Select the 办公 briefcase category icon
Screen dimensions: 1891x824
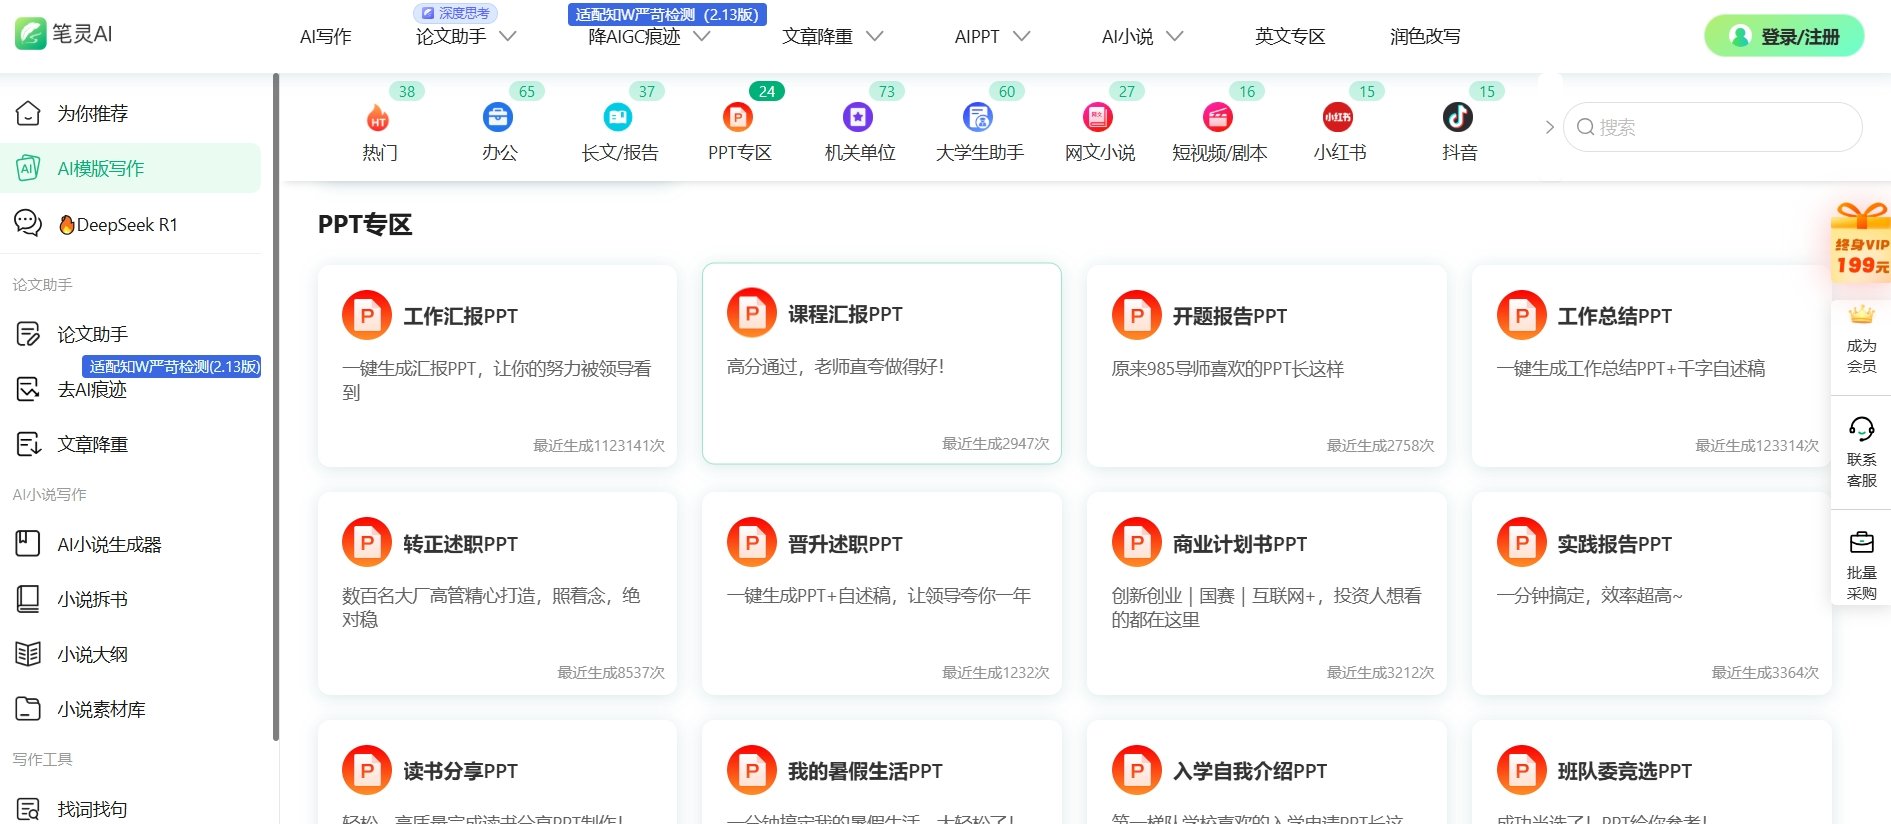point(498,118)
